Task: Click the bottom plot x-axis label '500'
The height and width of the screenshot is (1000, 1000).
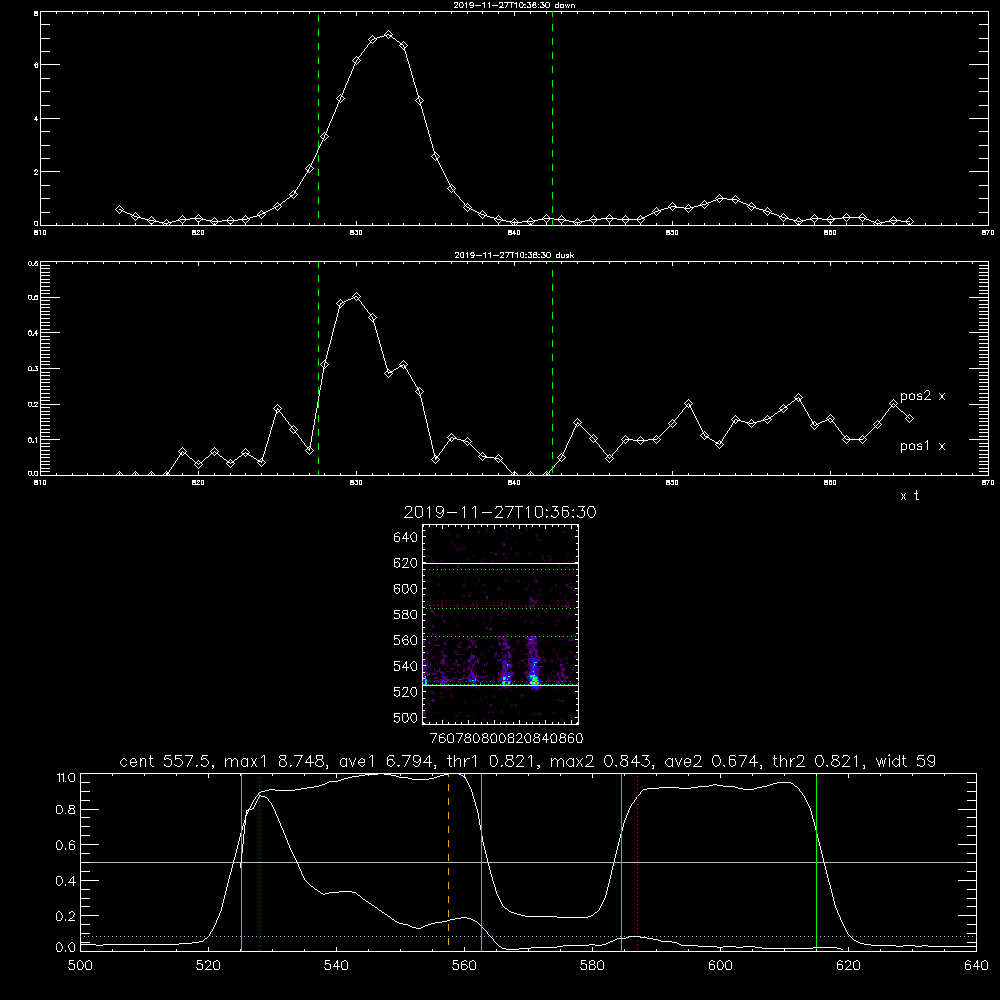Action: tap(80, 966)
